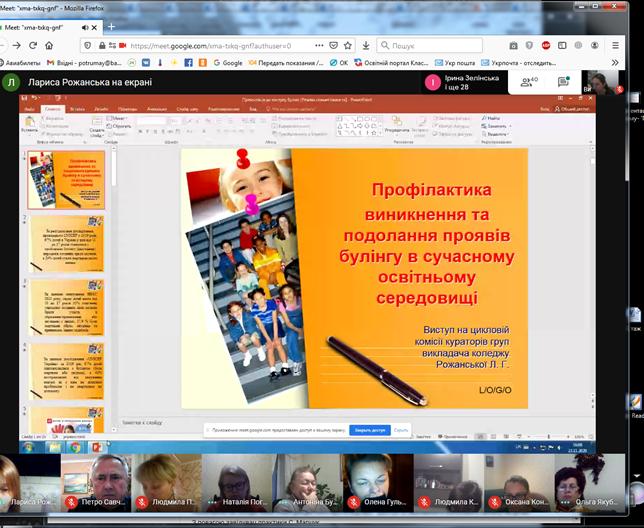The height and width of the screenshot is (528, 644).
Task: Expand the shapes gallery
Action: pos(381,133)
